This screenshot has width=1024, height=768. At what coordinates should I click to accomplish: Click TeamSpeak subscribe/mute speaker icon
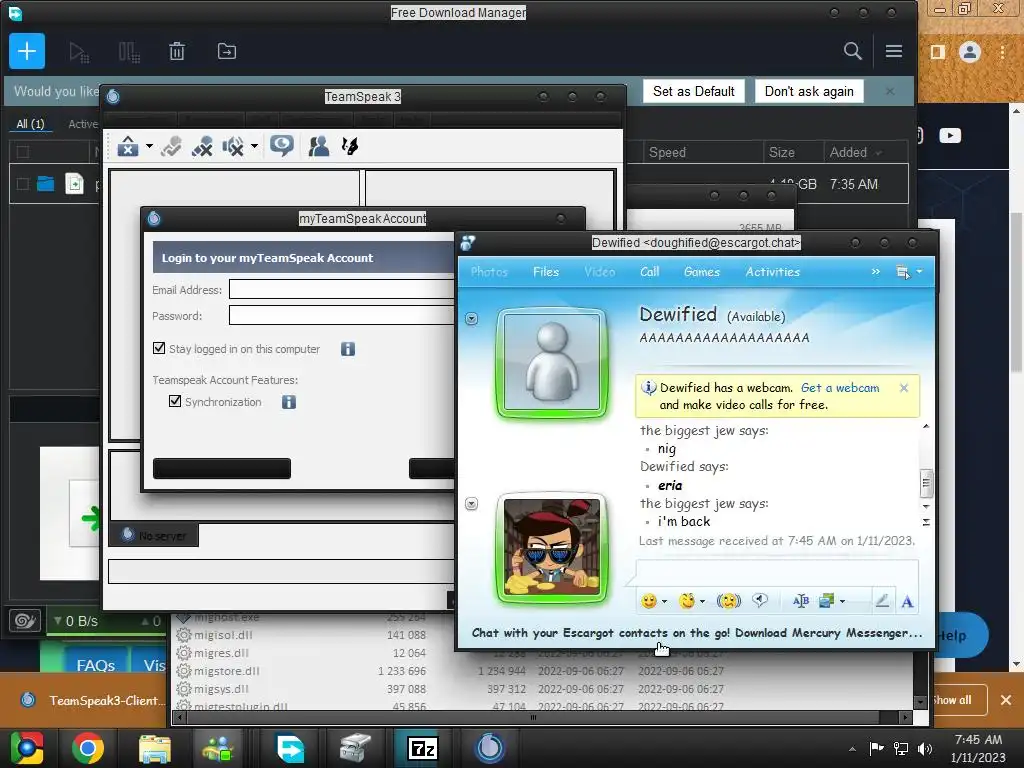[x=233, y=146]
